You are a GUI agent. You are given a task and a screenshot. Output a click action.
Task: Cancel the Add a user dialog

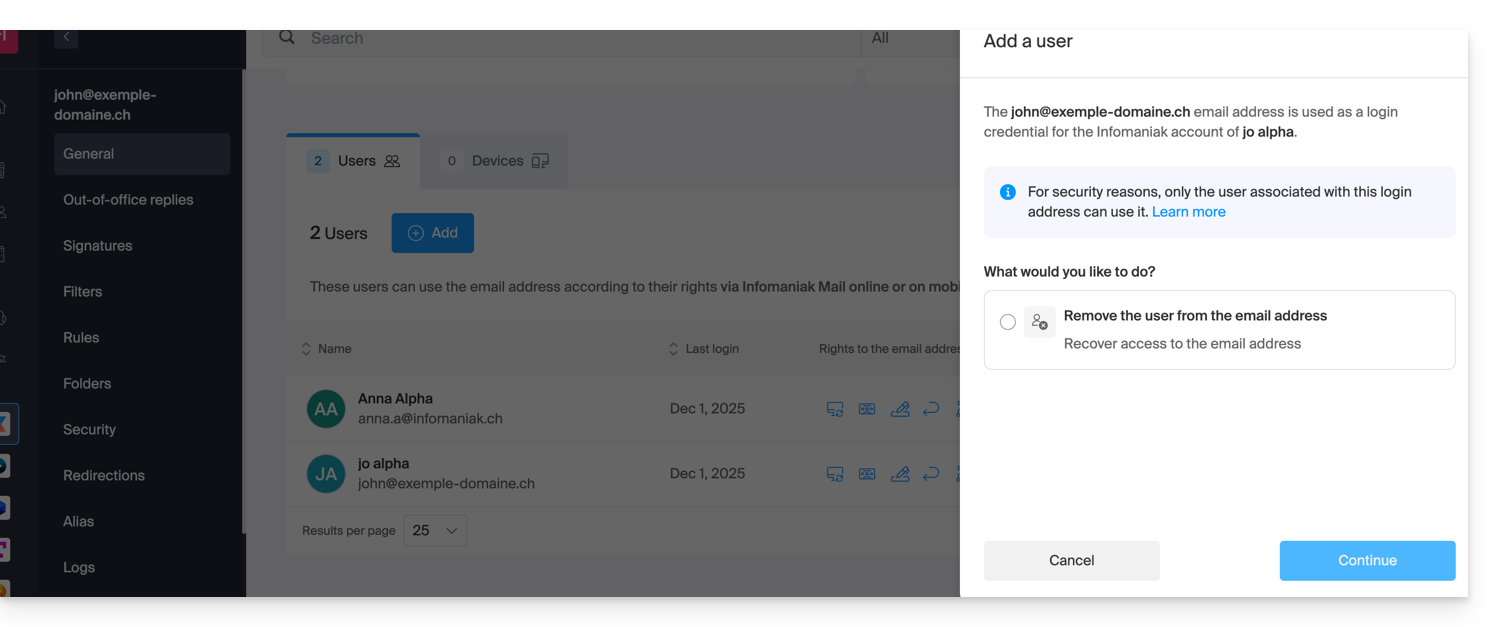tap(1071, 561)
